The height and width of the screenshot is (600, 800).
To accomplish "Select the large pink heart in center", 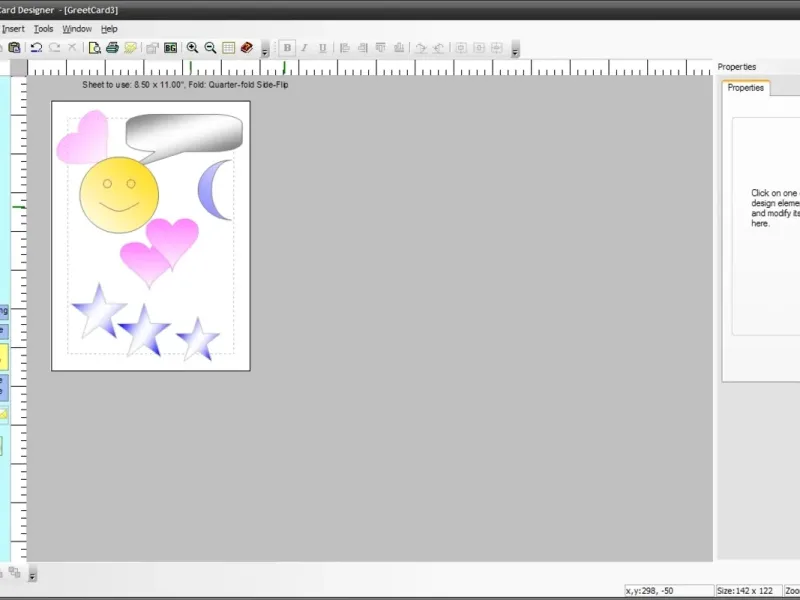I will coord(172,242).
